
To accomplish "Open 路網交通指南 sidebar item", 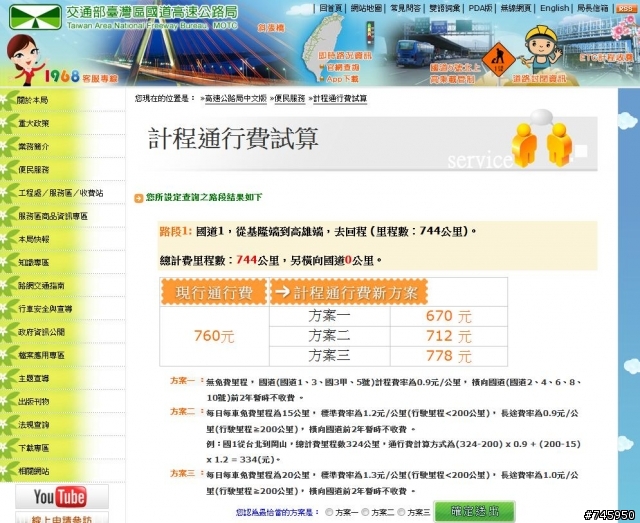I will (41, 285).
